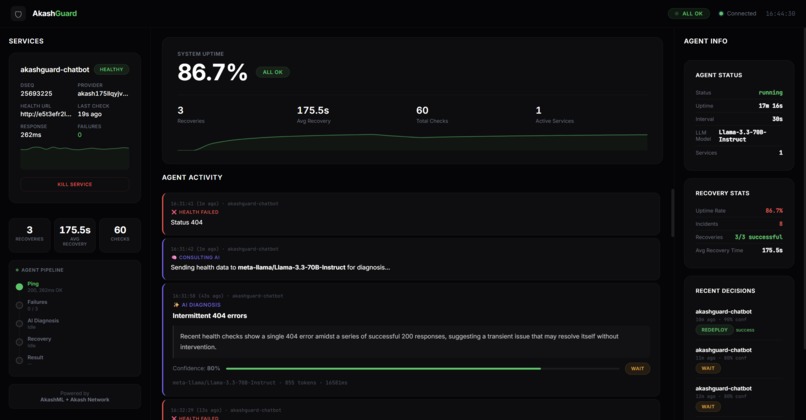Viewport: 806px width, 420px height.
Task: Click the red X Health Failed icon with Status 404
Action: tap(174, 212)
